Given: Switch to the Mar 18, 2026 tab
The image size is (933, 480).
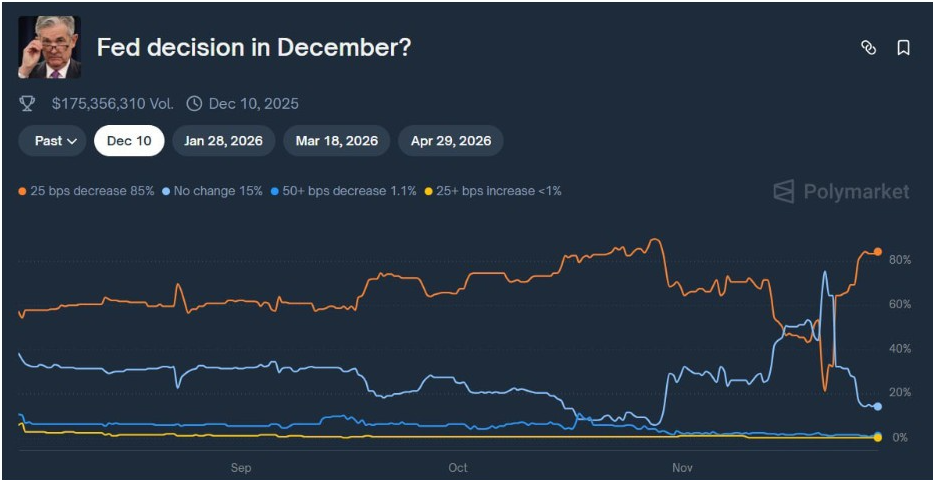Looking at the screenshot, I should [x=336, y=141].
